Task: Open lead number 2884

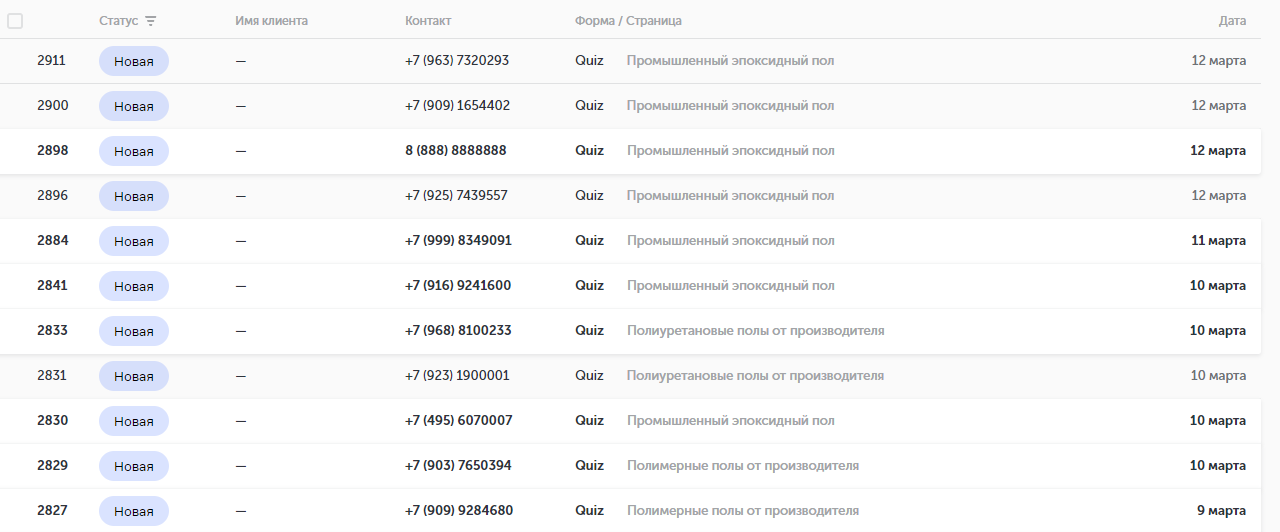Action: coord(53,240)
